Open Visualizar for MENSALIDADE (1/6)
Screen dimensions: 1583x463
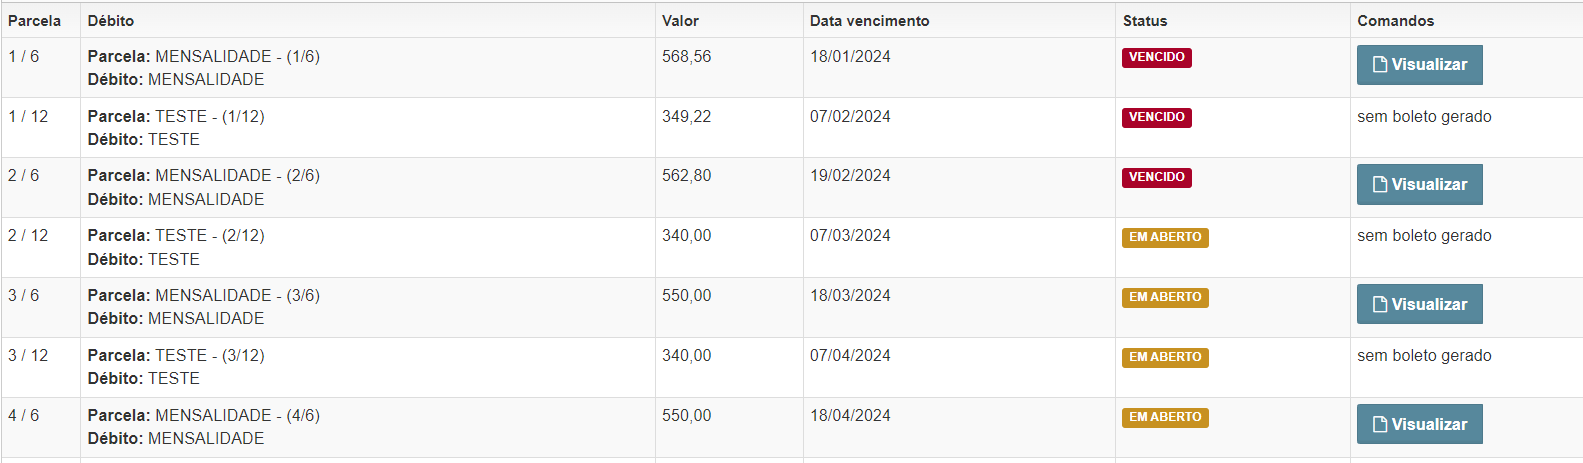(x=1419, y=65)
